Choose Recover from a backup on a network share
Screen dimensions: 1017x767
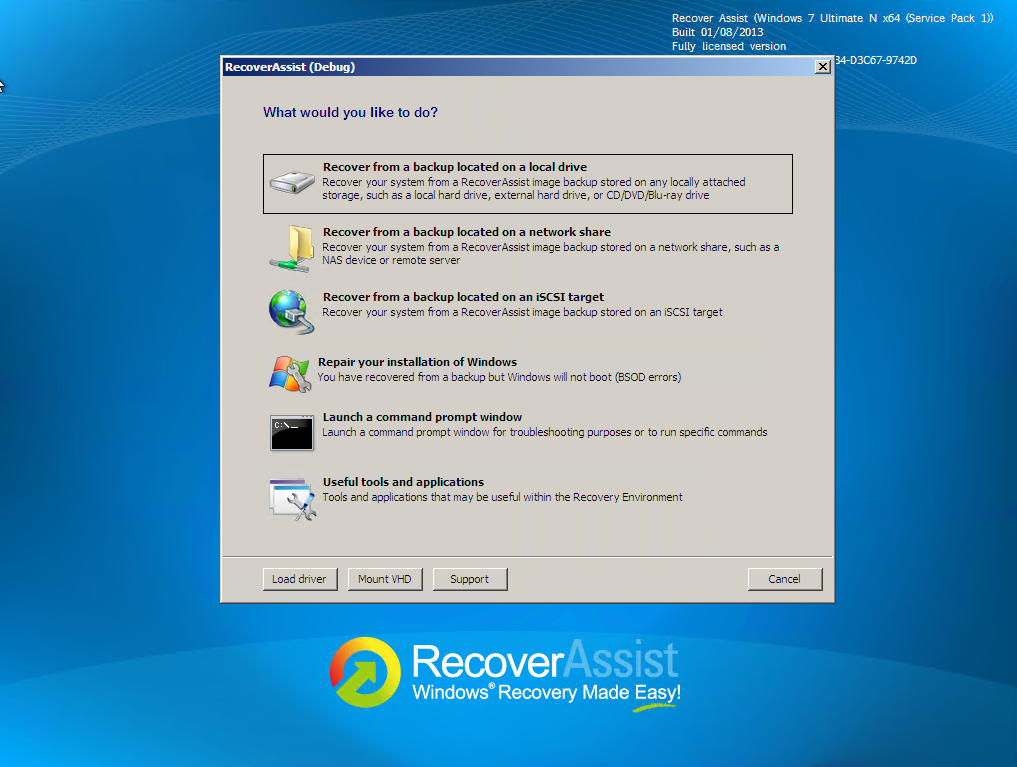click(x=527, y=248)
